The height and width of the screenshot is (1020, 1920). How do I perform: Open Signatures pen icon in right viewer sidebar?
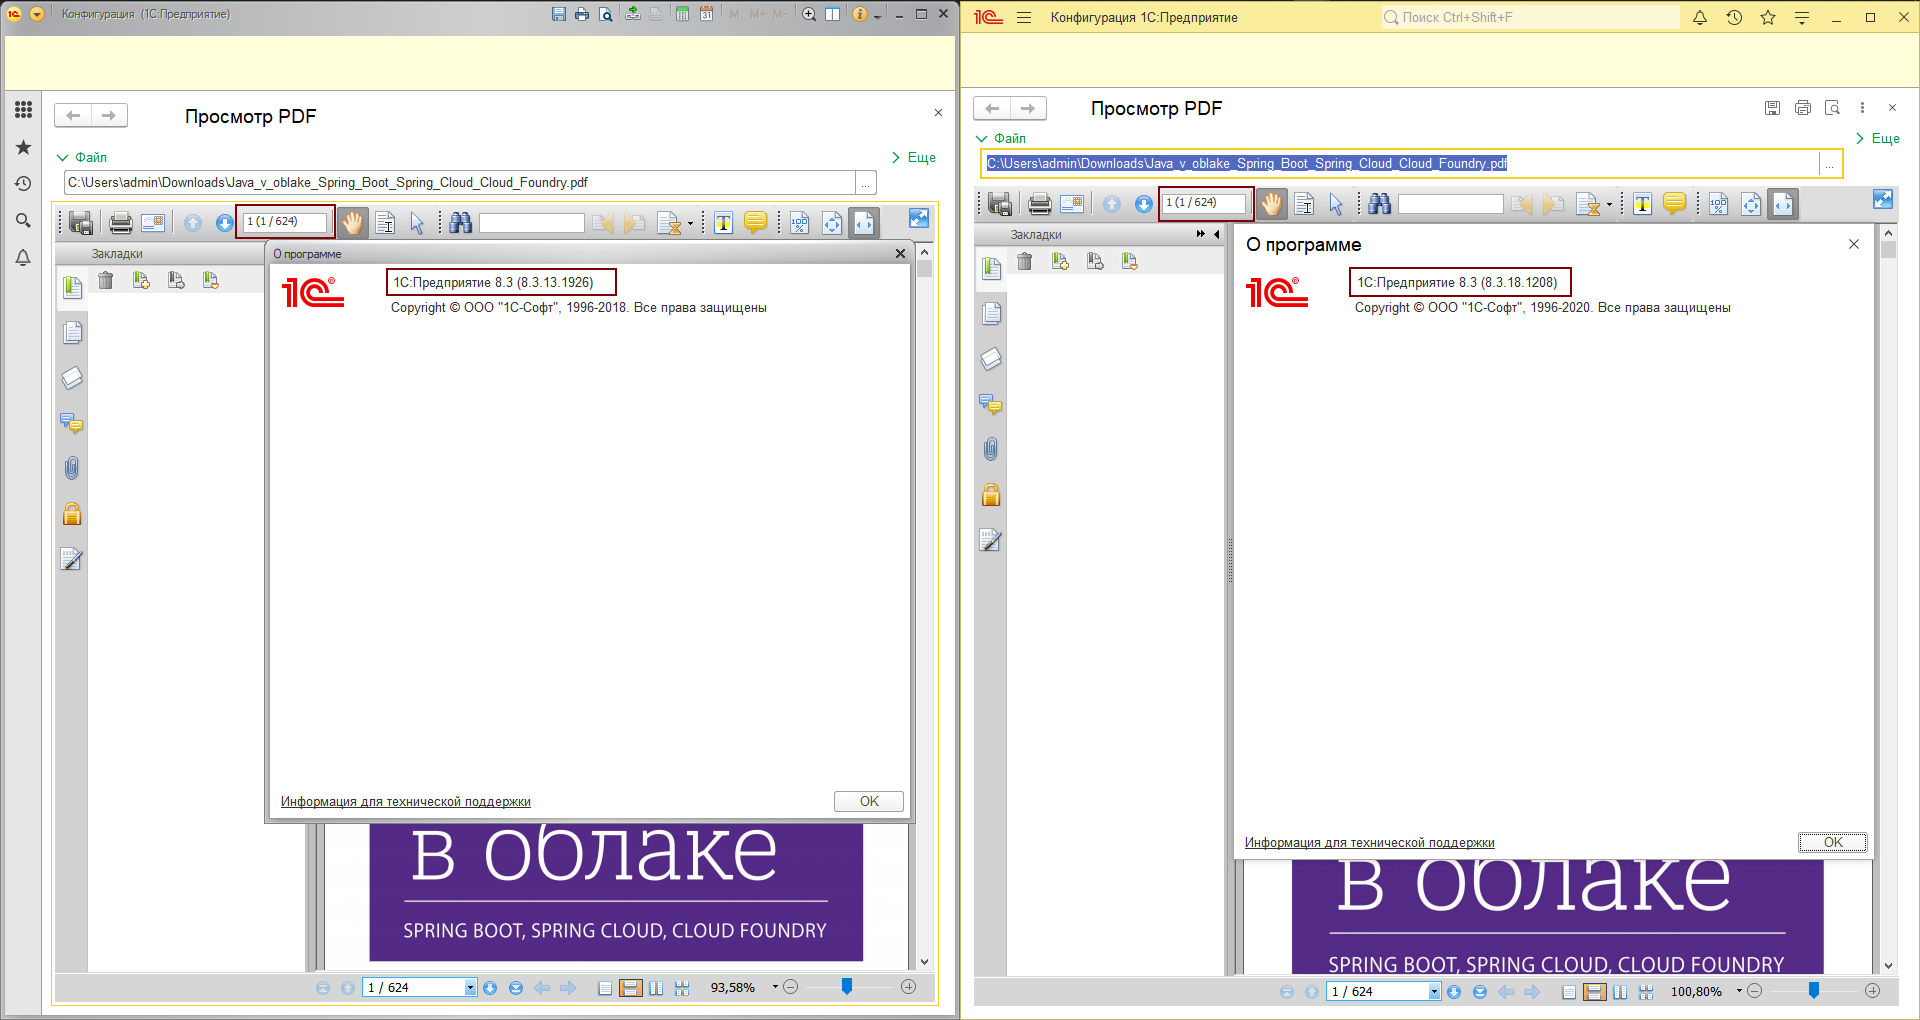point(990,540)
